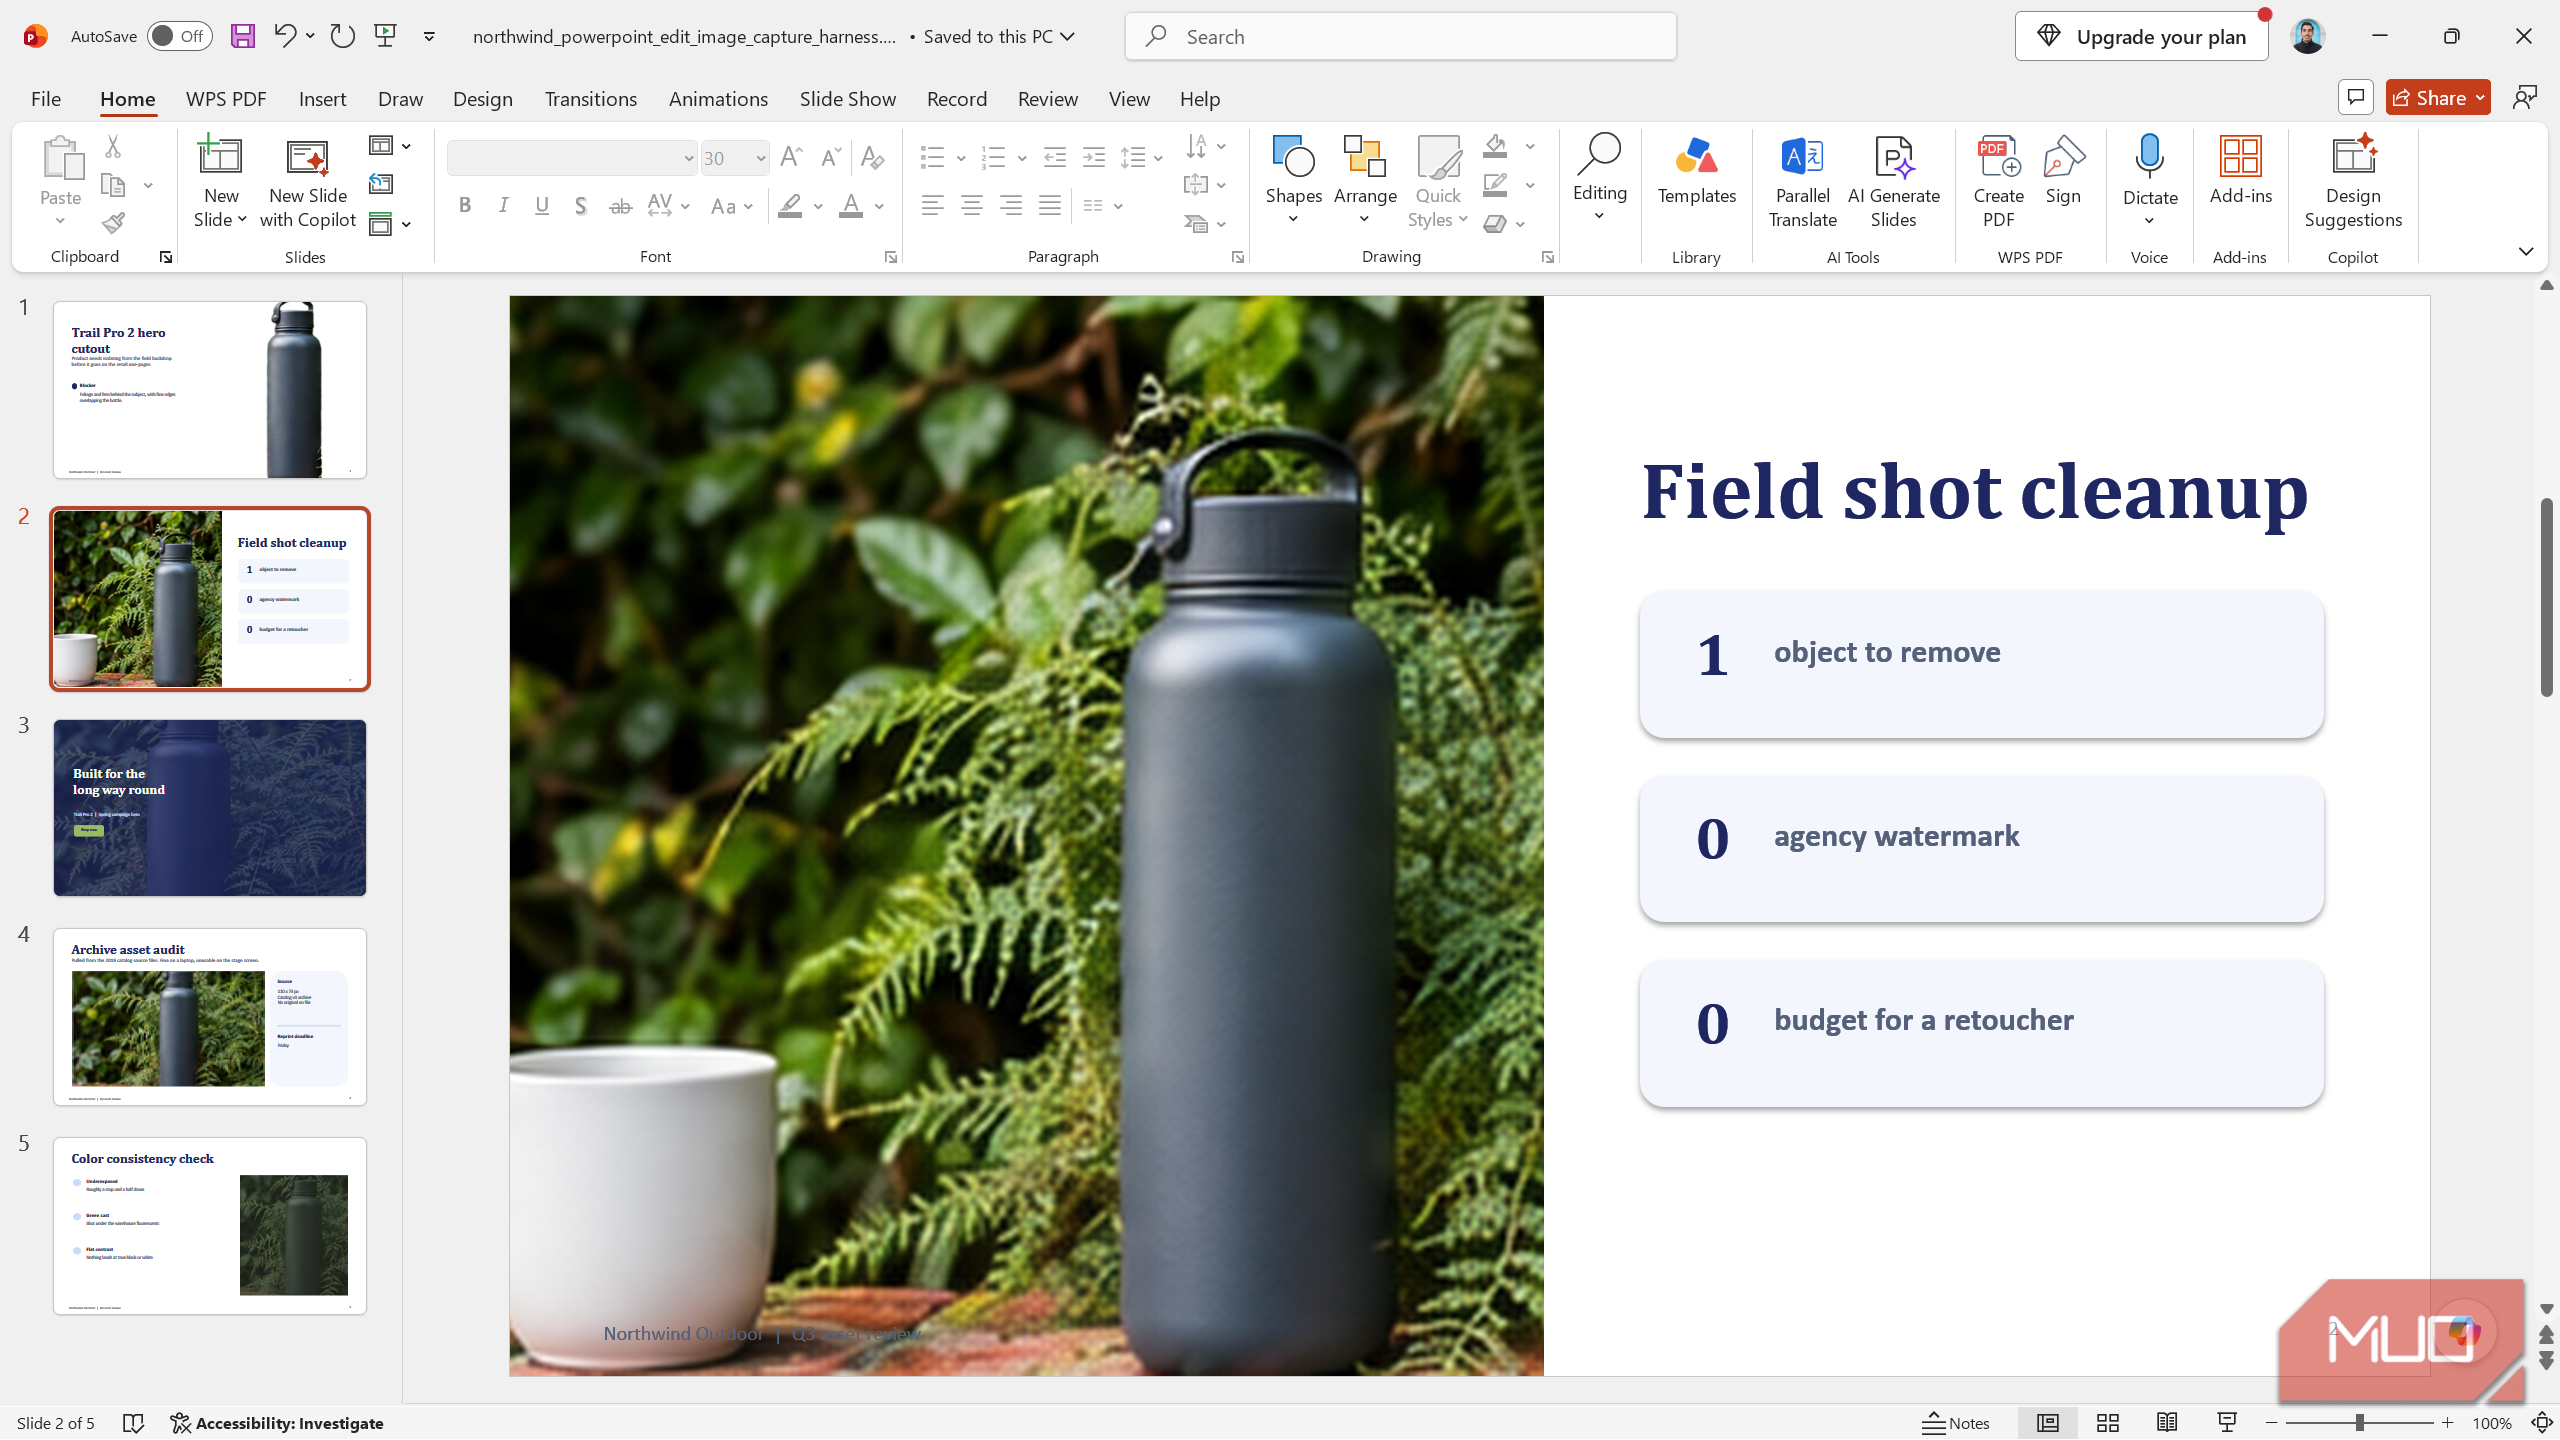Toggle Strikethrough formatting

pyautogui.click(x=620, y=206)
